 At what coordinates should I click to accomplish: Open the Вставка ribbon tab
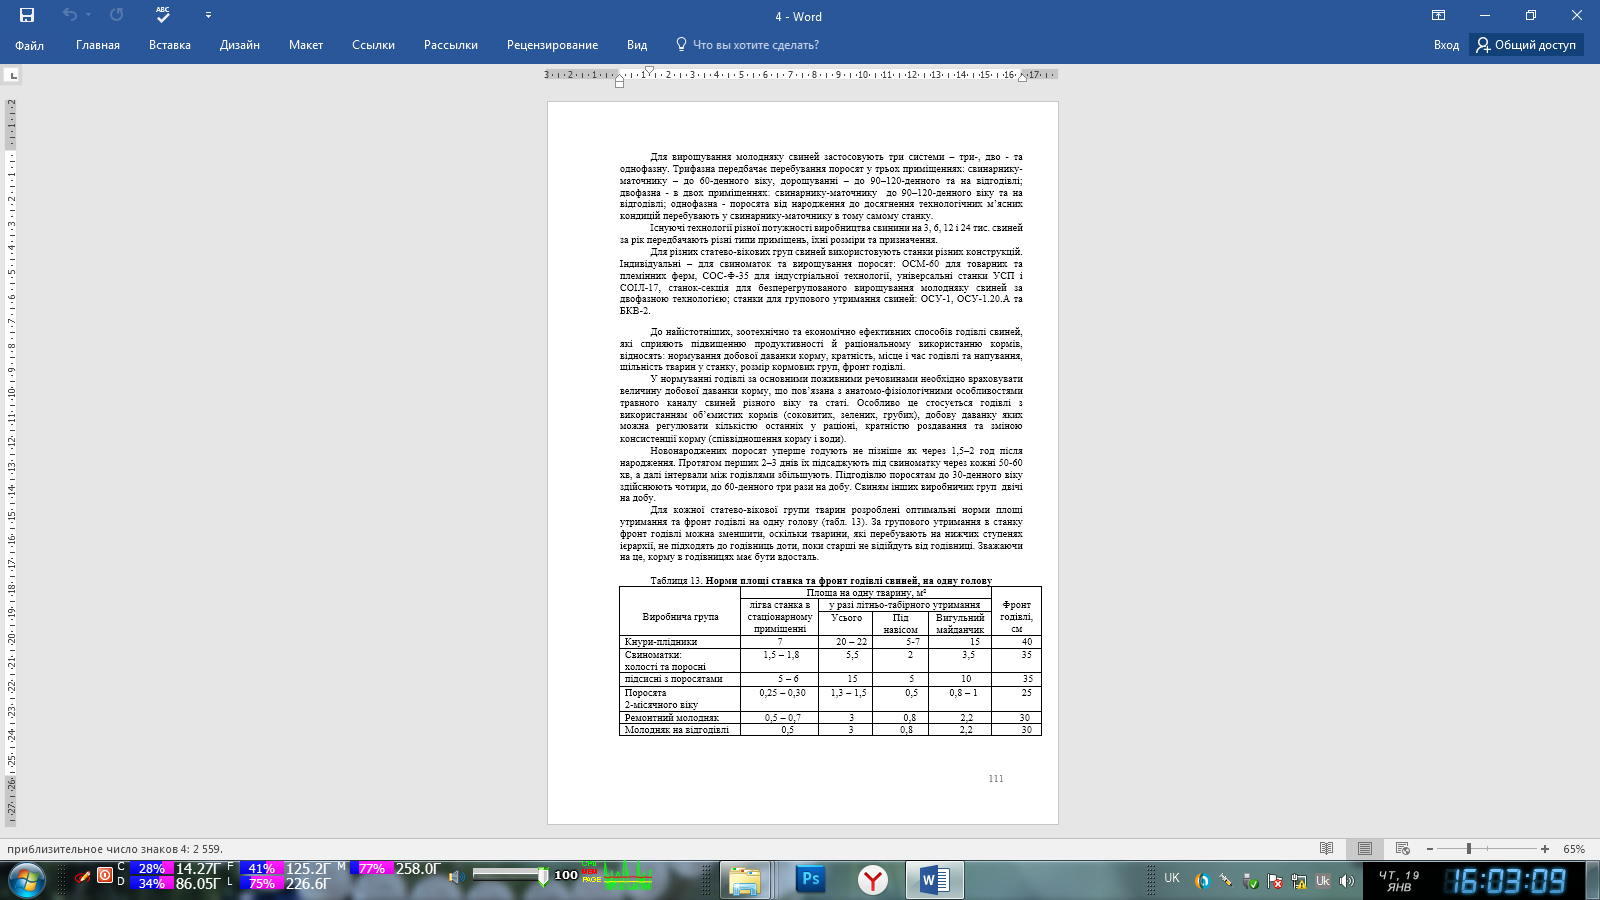click(x=169, y=45)
